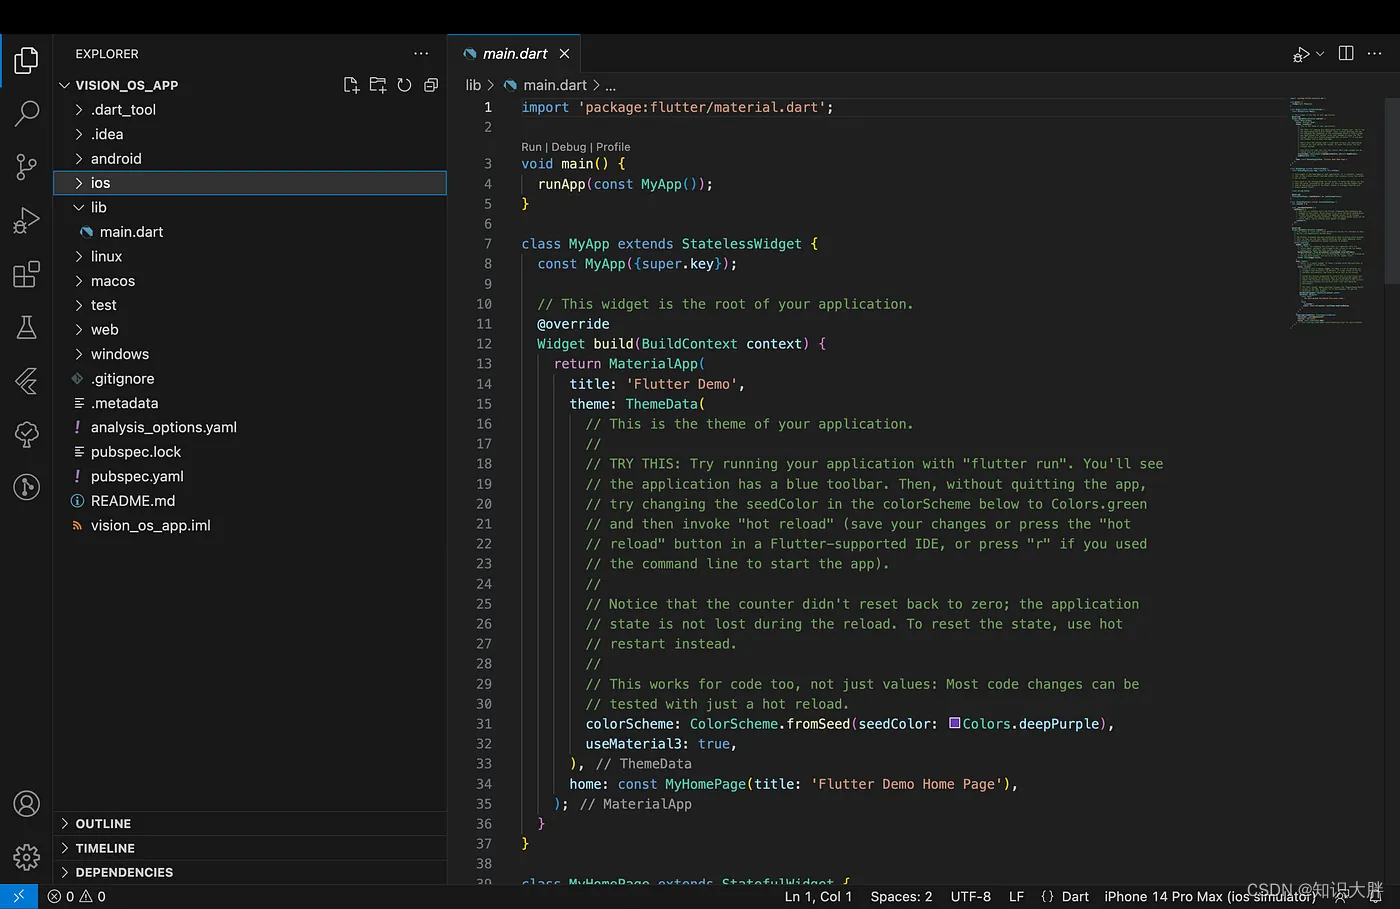1400x909 pixels.
Task: Click the editor vertical scrollbar
Action: tap(1392, 190)
